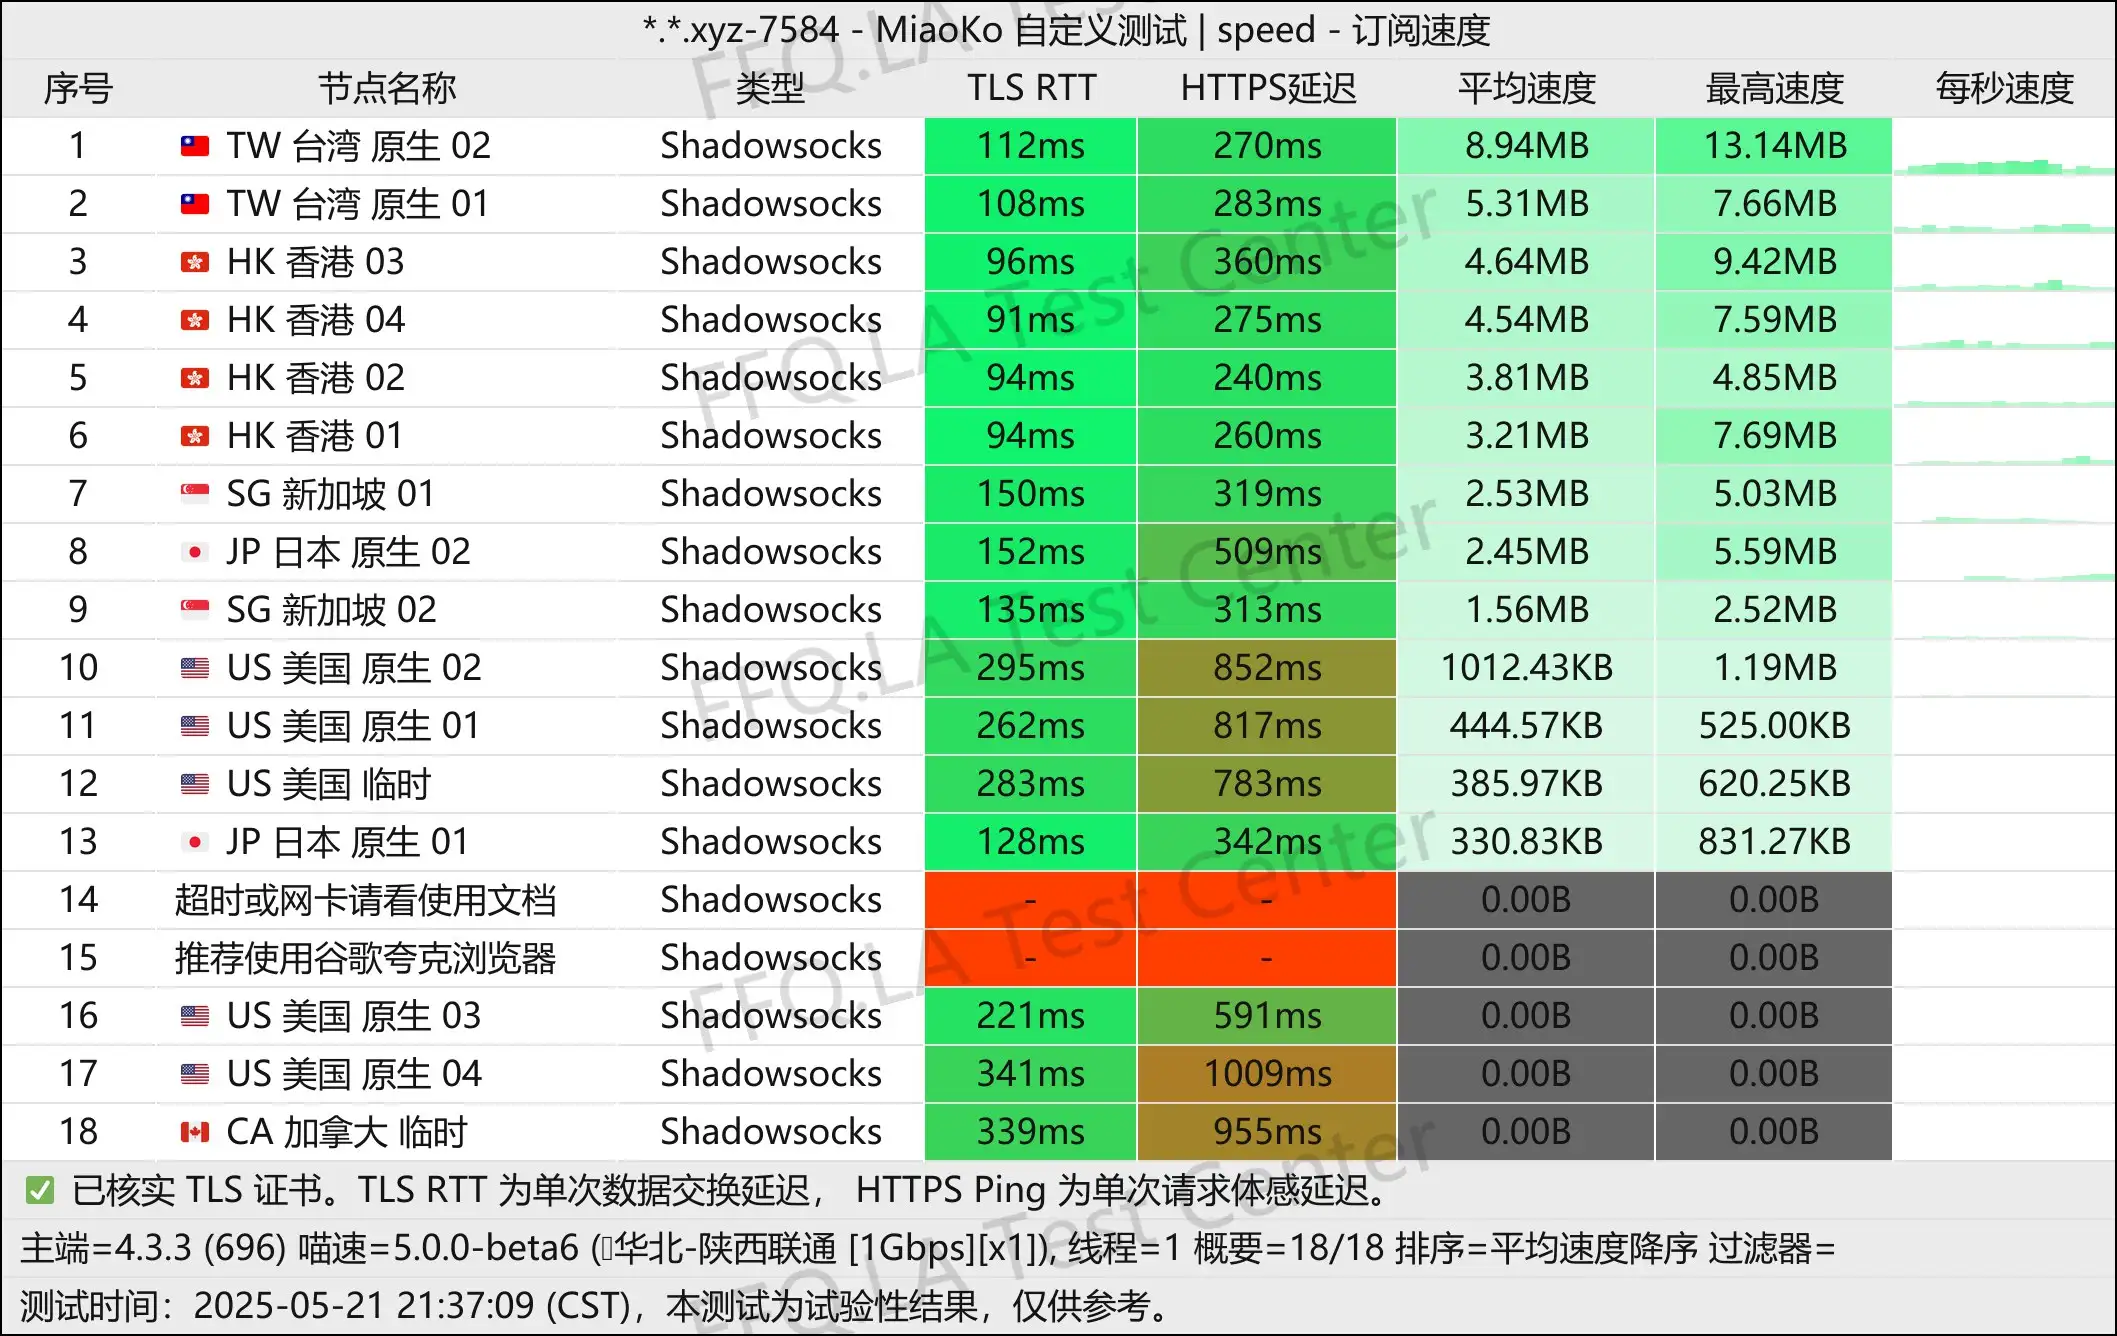This screenshot has height=1336, width=2117.
Task: Click the green TLS certificate verified checkmark
Action: point(40,1190)
